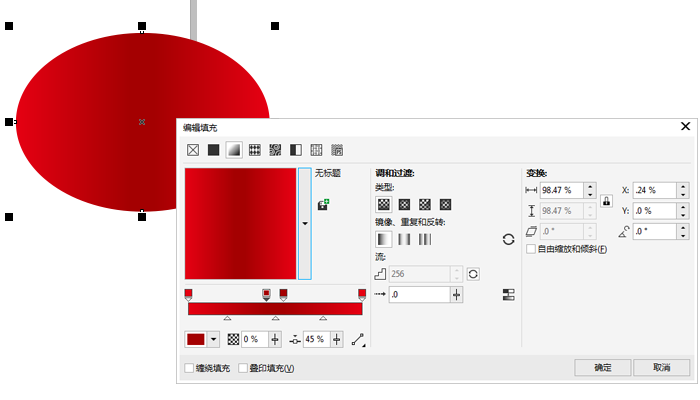Click the Y offset .0% field

click(x=655, y=211)
